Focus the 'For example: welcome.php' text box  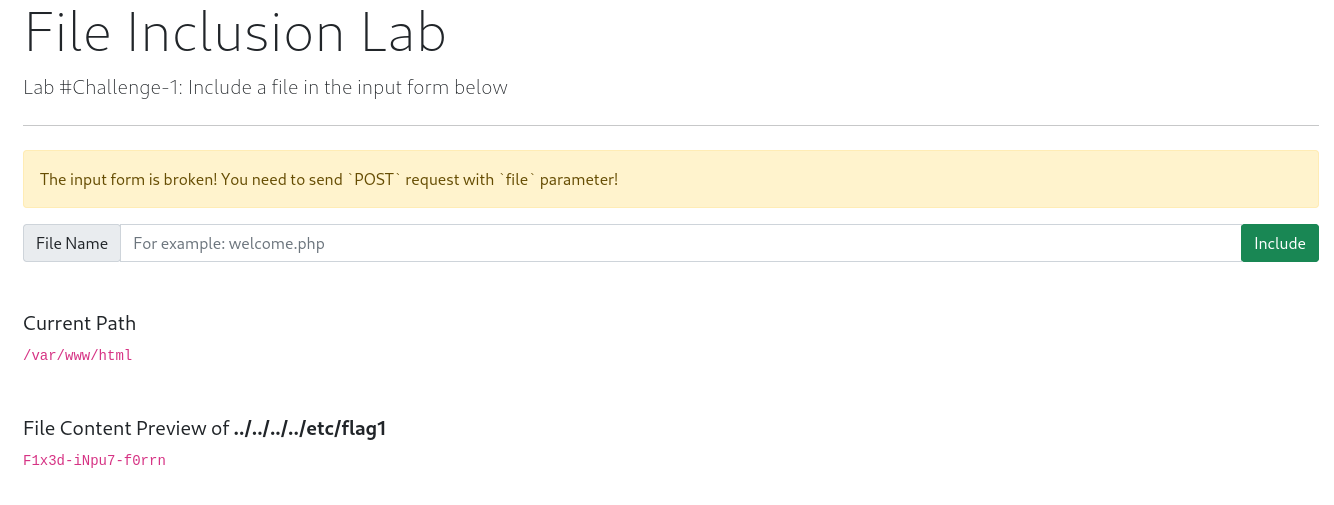coord(680,243)
